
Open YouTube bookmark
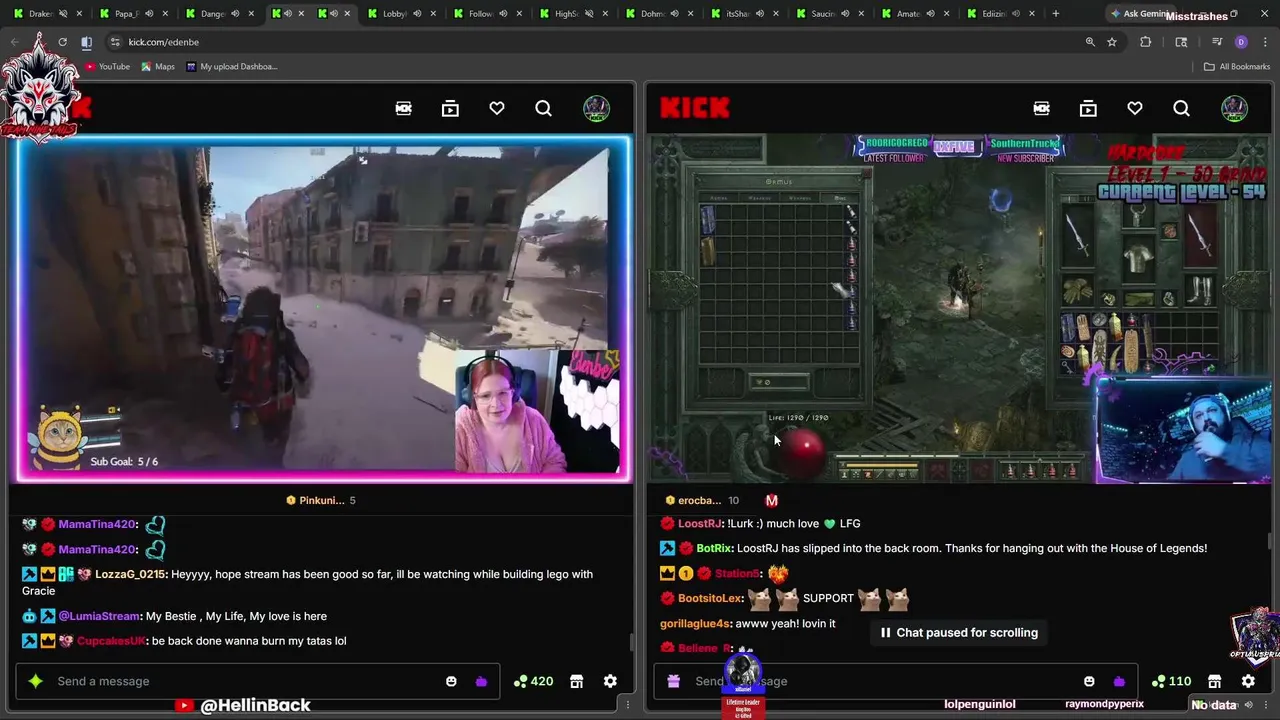pyautogui.click(x=107, y=66)
